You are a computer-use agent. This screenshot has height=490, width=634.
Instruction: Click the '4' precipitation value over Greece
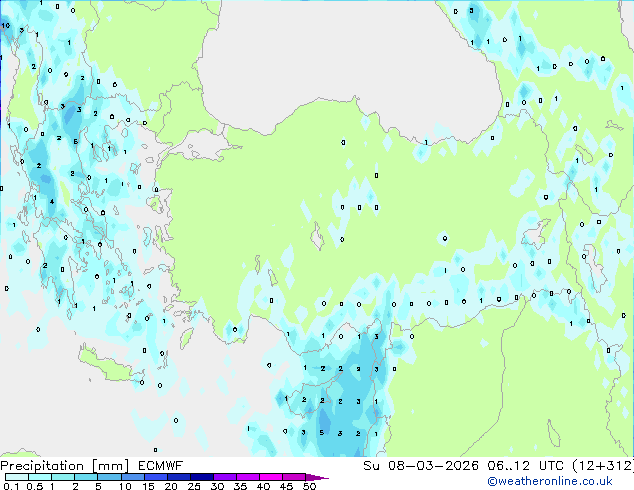52,201
